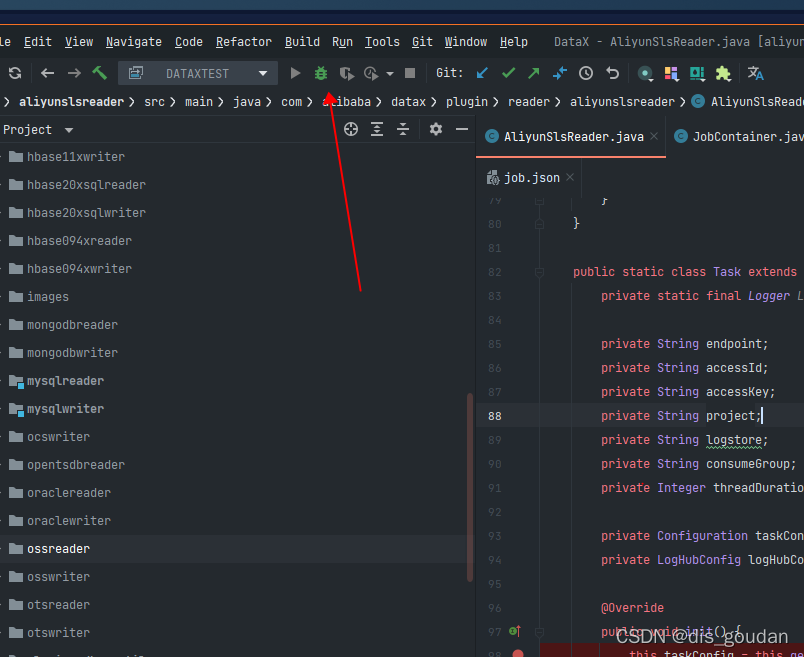The image size is (804, 657).
Task: Run DATAXTEST with the play button
Action: [x=295, y=73]
